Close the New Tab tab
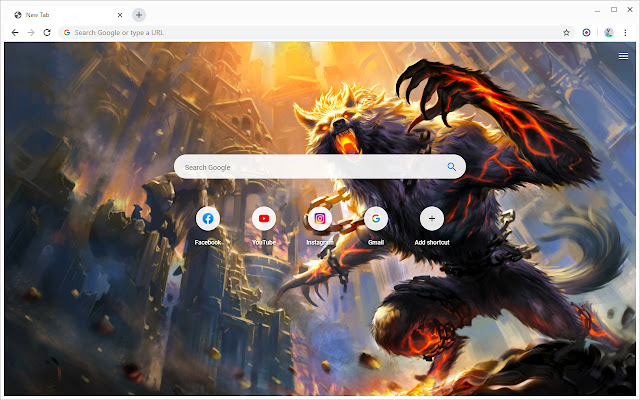Image resolution: width=640 pixels, height=400 pixels. pyautogui.click(x=120, y=15)
